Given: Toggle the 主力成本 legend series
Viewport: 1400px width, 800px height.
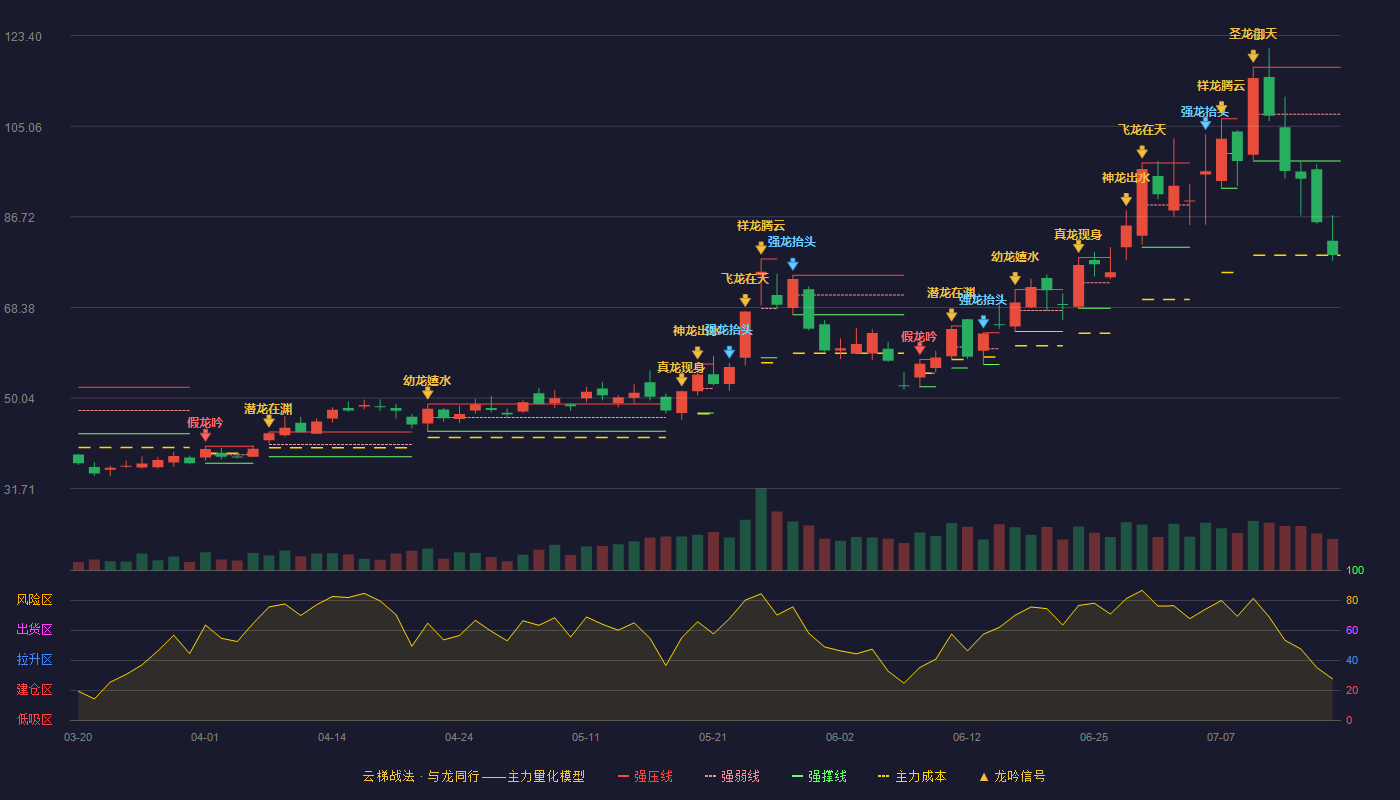Looking at the screenshot, I should pyautogui.click(x=912, y=776).
